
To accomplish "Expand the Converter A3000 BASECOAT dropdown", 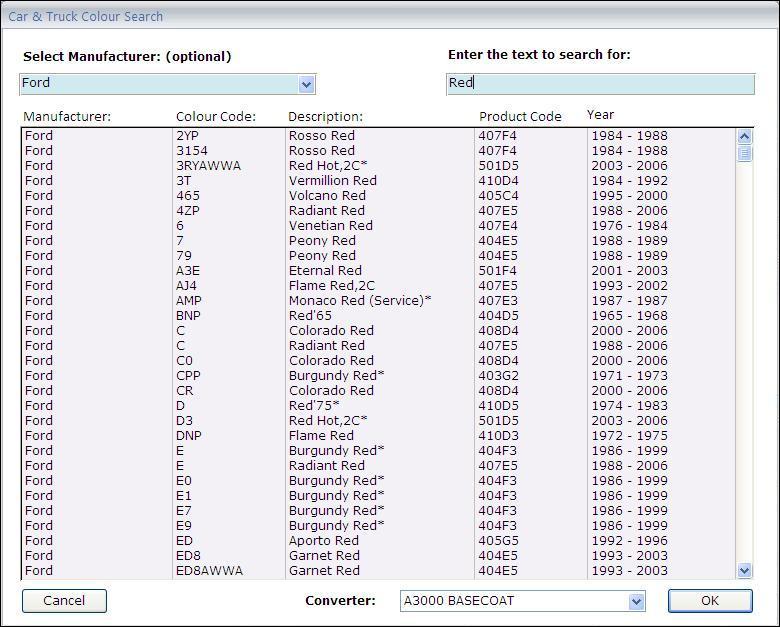I will 636,601.
